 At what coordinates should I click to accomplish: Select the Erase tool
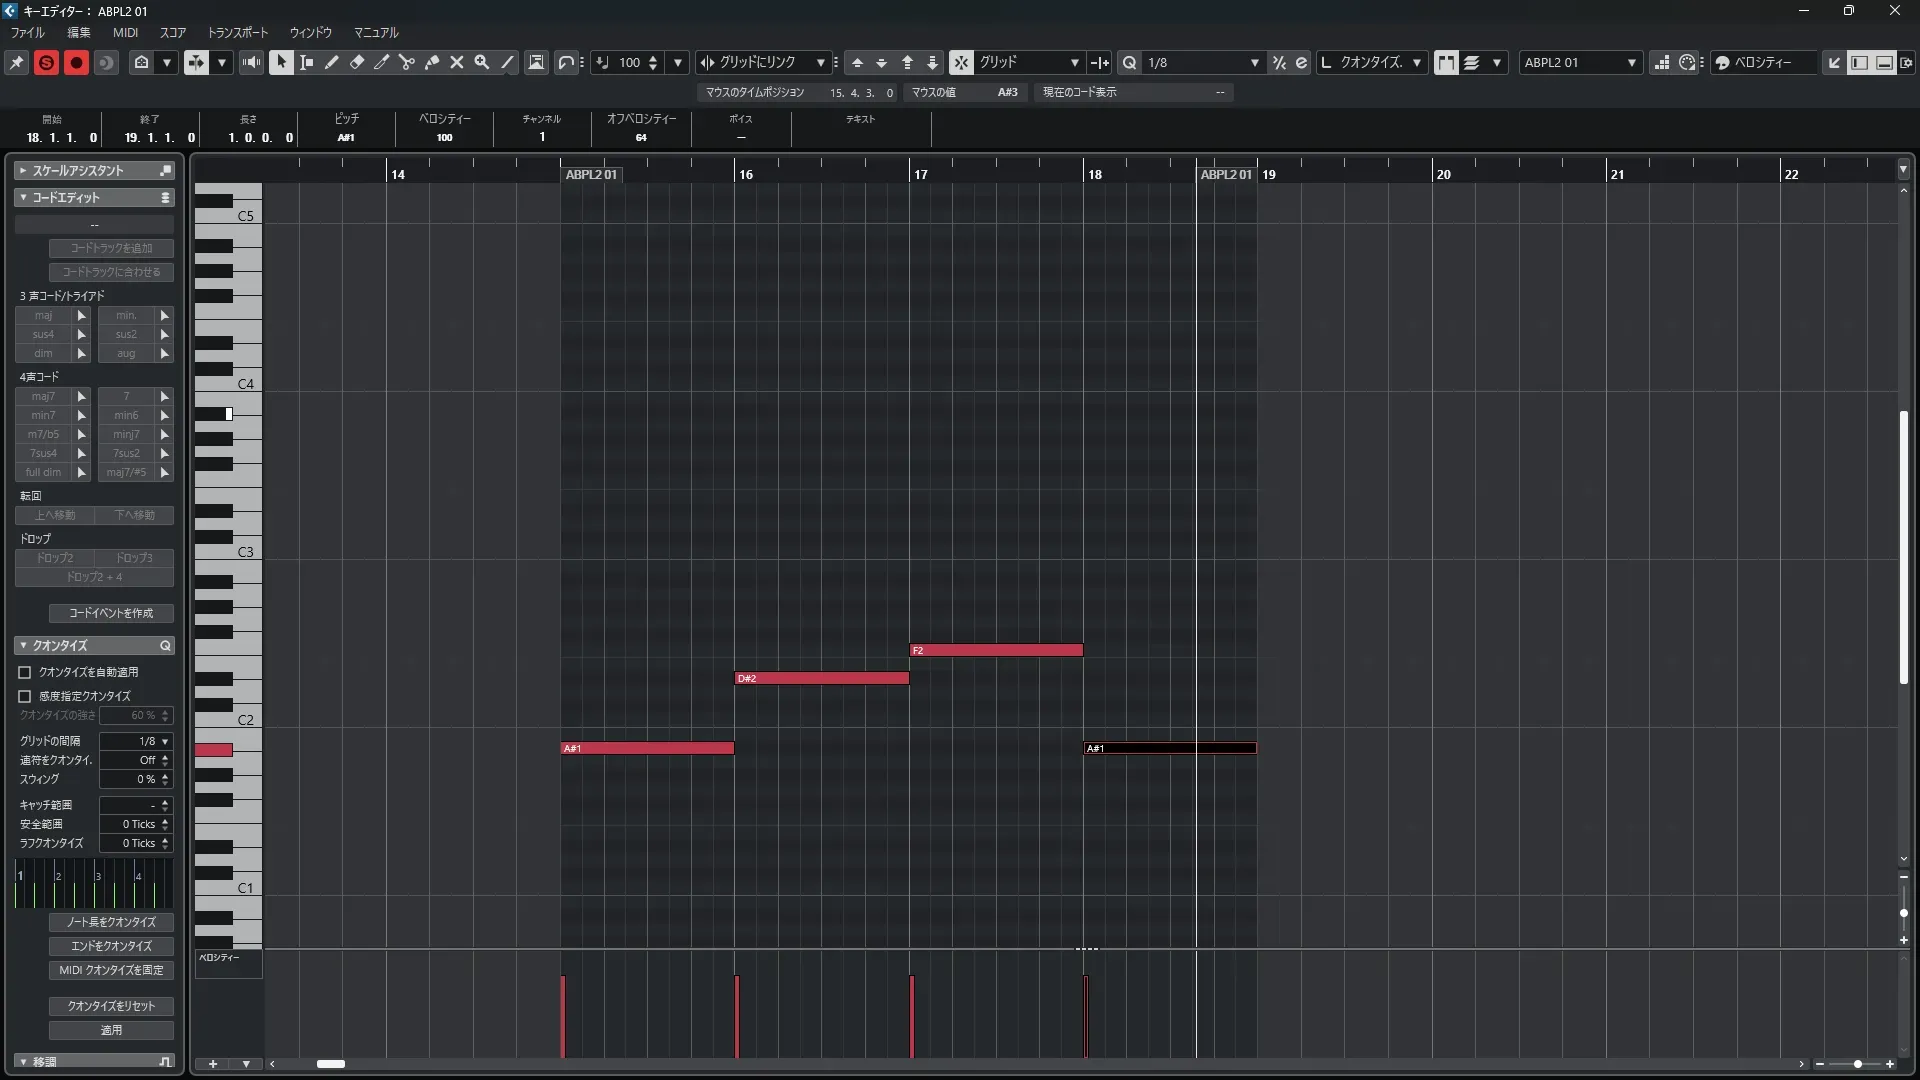pos(357,62)
